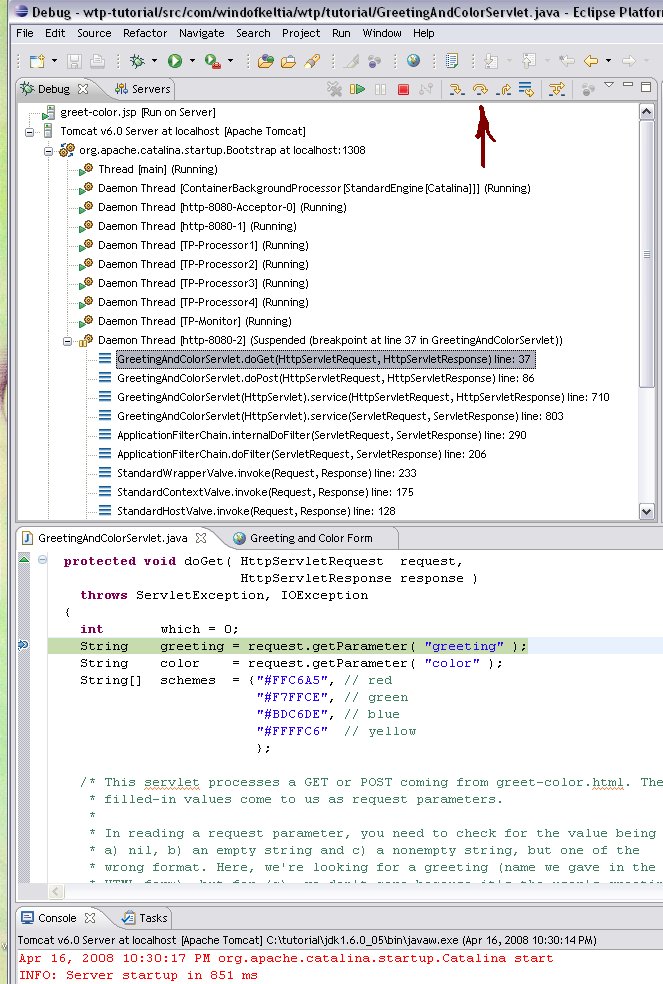The width and height of the screenshot is (663, 984).
Task: Switch to the Tasks view tab
Action: pyautogui.click(x=144, y=918)
